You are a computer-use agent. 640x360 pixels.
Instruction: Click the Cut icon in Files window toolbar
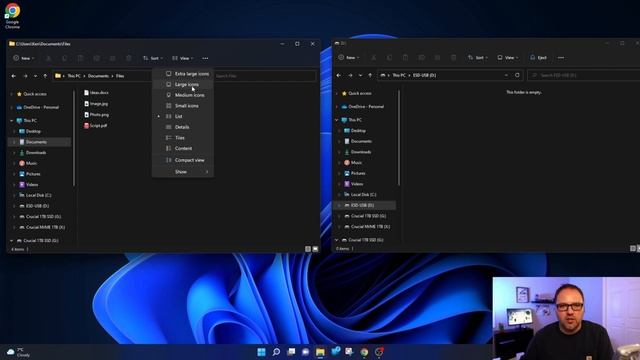coord(48,58)
